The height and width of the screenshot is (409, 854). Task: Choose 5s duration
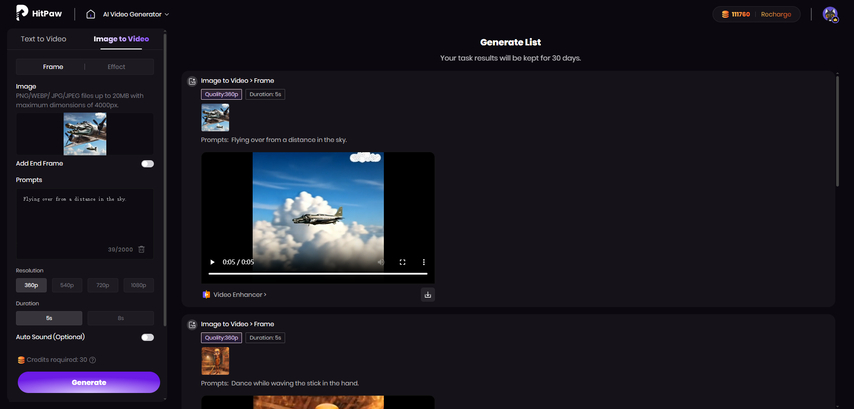(x=49, y=318)
